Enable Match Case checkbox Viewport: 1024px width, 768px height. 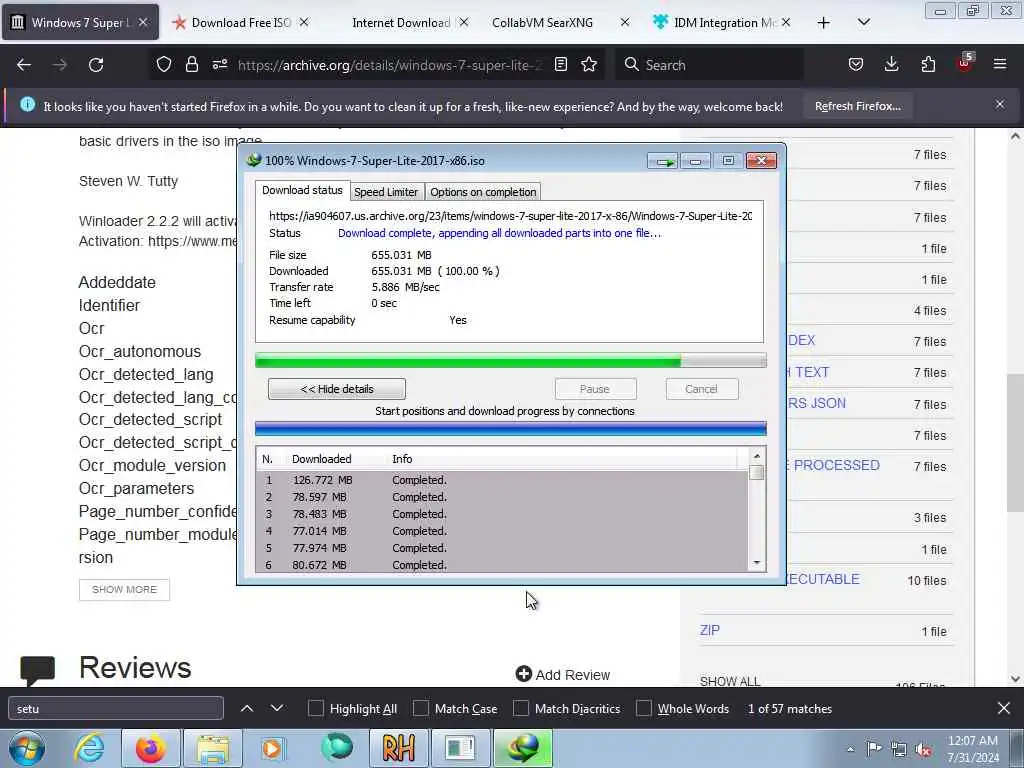click(x=421, y=709)
